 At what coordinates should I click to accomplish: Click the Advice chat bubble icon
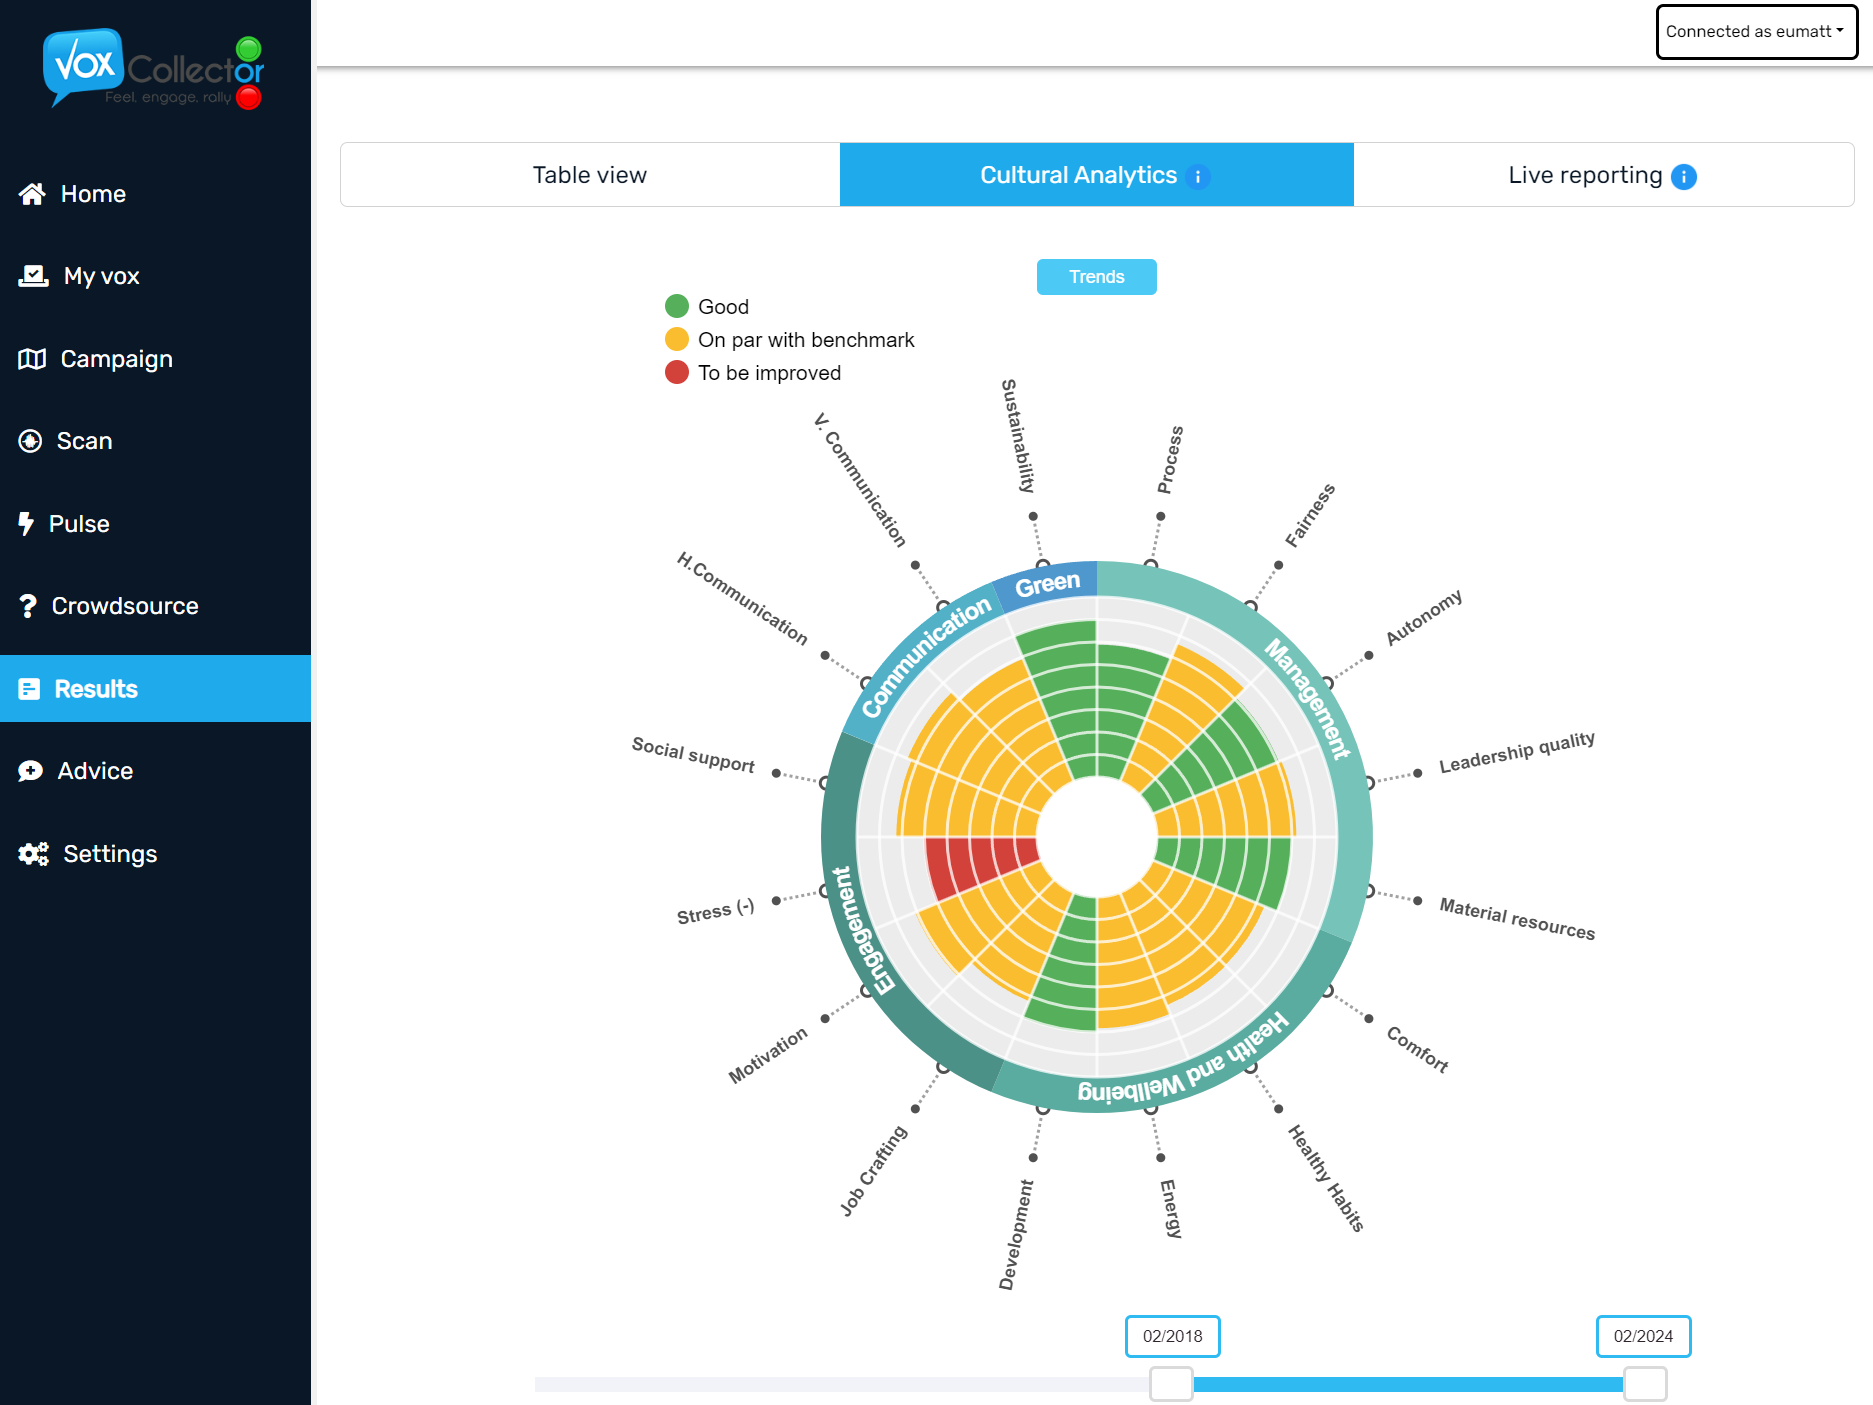pyautogui.click(x=31, y=771)
